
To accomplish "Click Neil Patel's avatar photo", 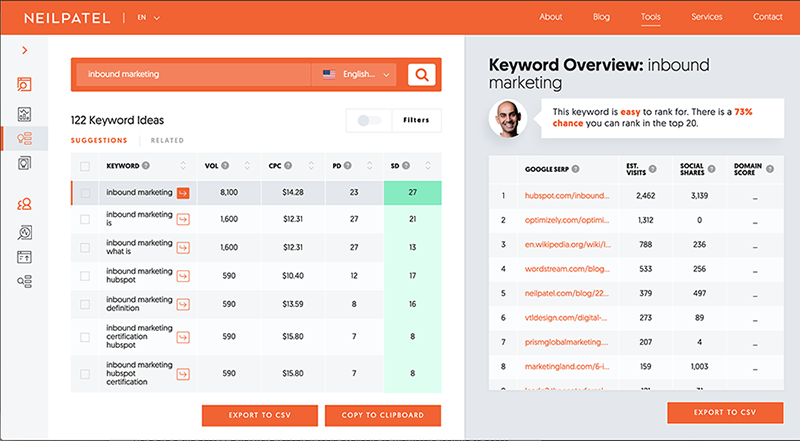I will (508, 118).
